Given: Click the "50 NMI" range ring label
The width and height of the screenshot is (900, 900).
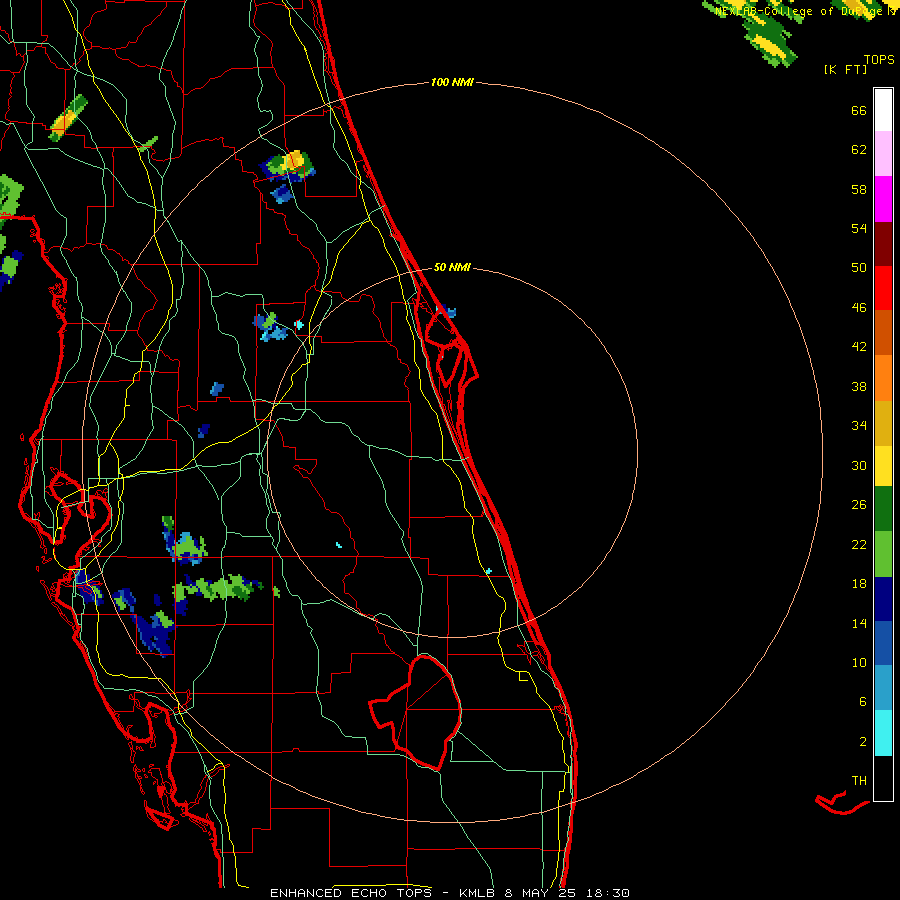Looking at the screenshot, I should click(452, 267).
